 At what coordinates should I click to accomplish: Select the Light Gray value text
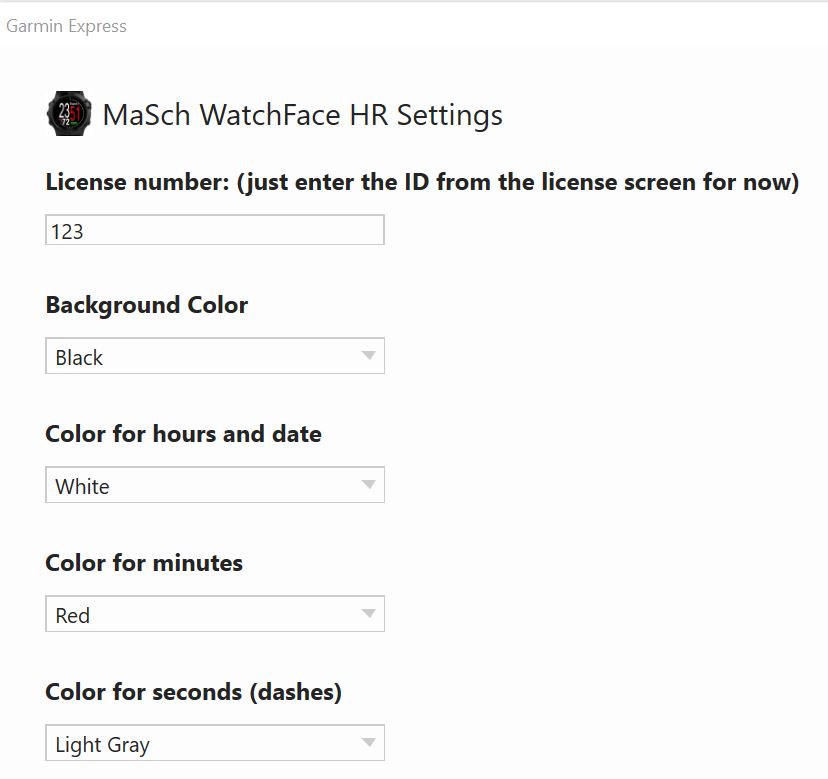[102, 745]
